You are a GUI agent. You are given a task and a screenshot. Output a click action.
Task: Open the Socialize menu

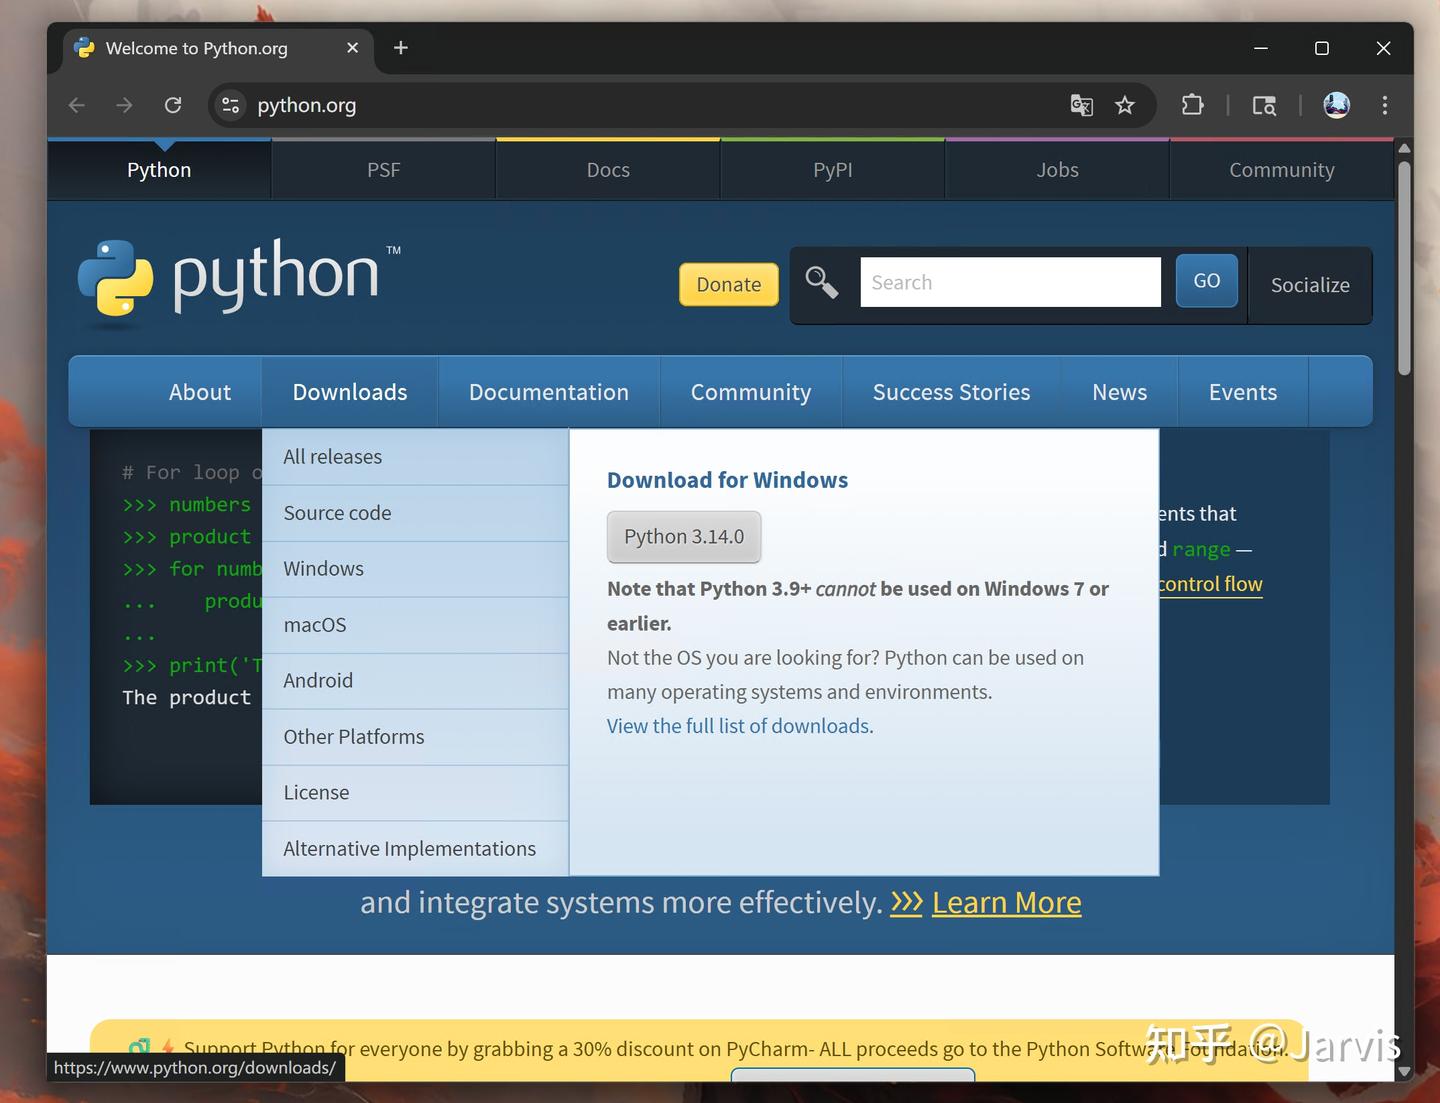(1310, 285)
